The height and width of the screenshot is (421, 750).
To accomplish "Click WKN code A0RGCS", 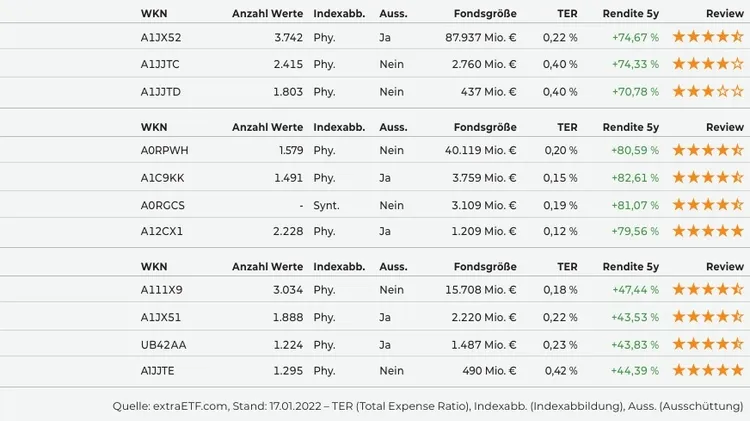I will click(162, 205).
